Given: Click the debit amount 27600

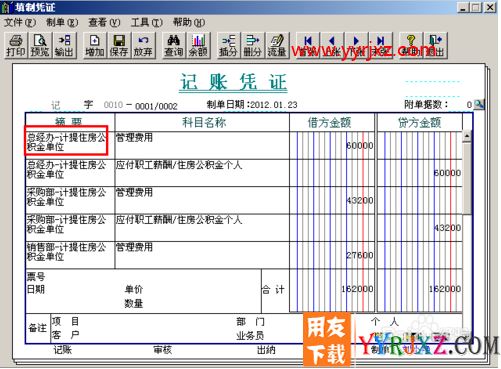Looking at the screenshot, I should 359,255.
